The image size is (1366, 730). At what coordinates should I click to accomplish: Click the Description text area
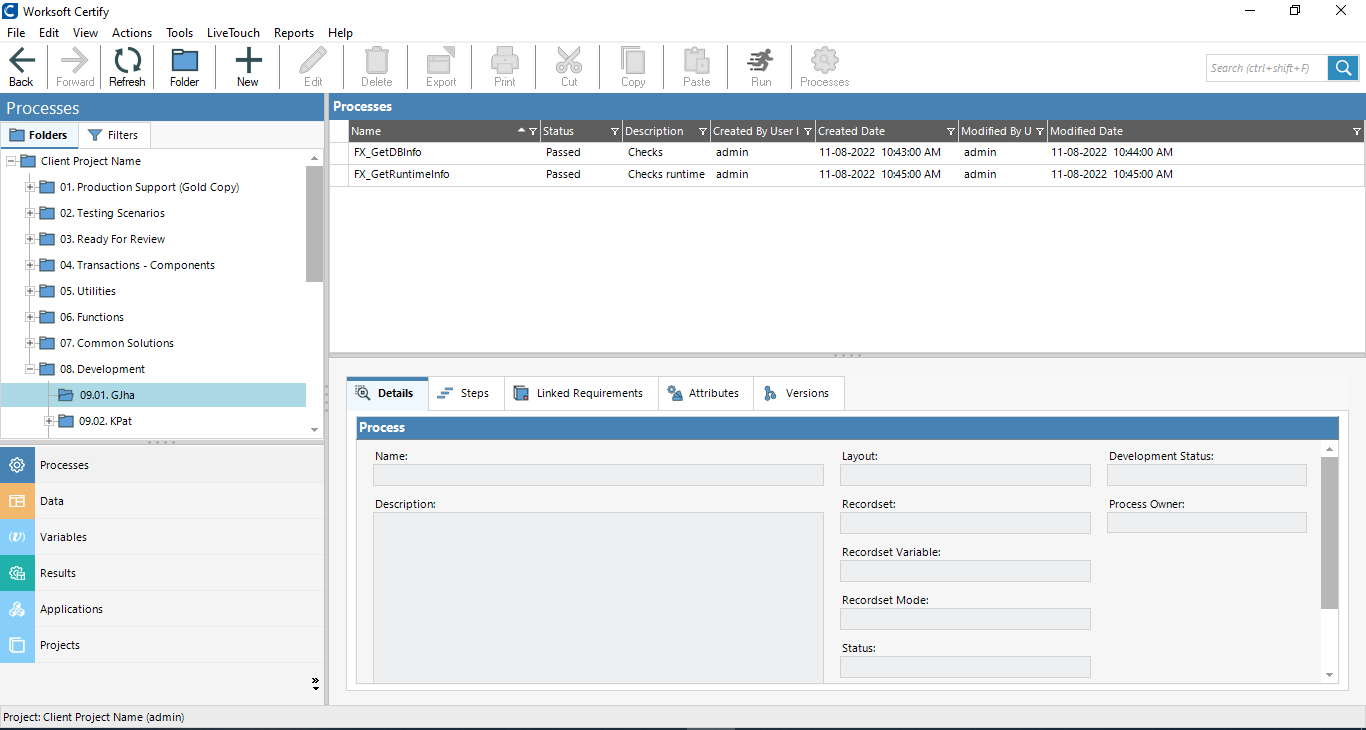[598, 597]
